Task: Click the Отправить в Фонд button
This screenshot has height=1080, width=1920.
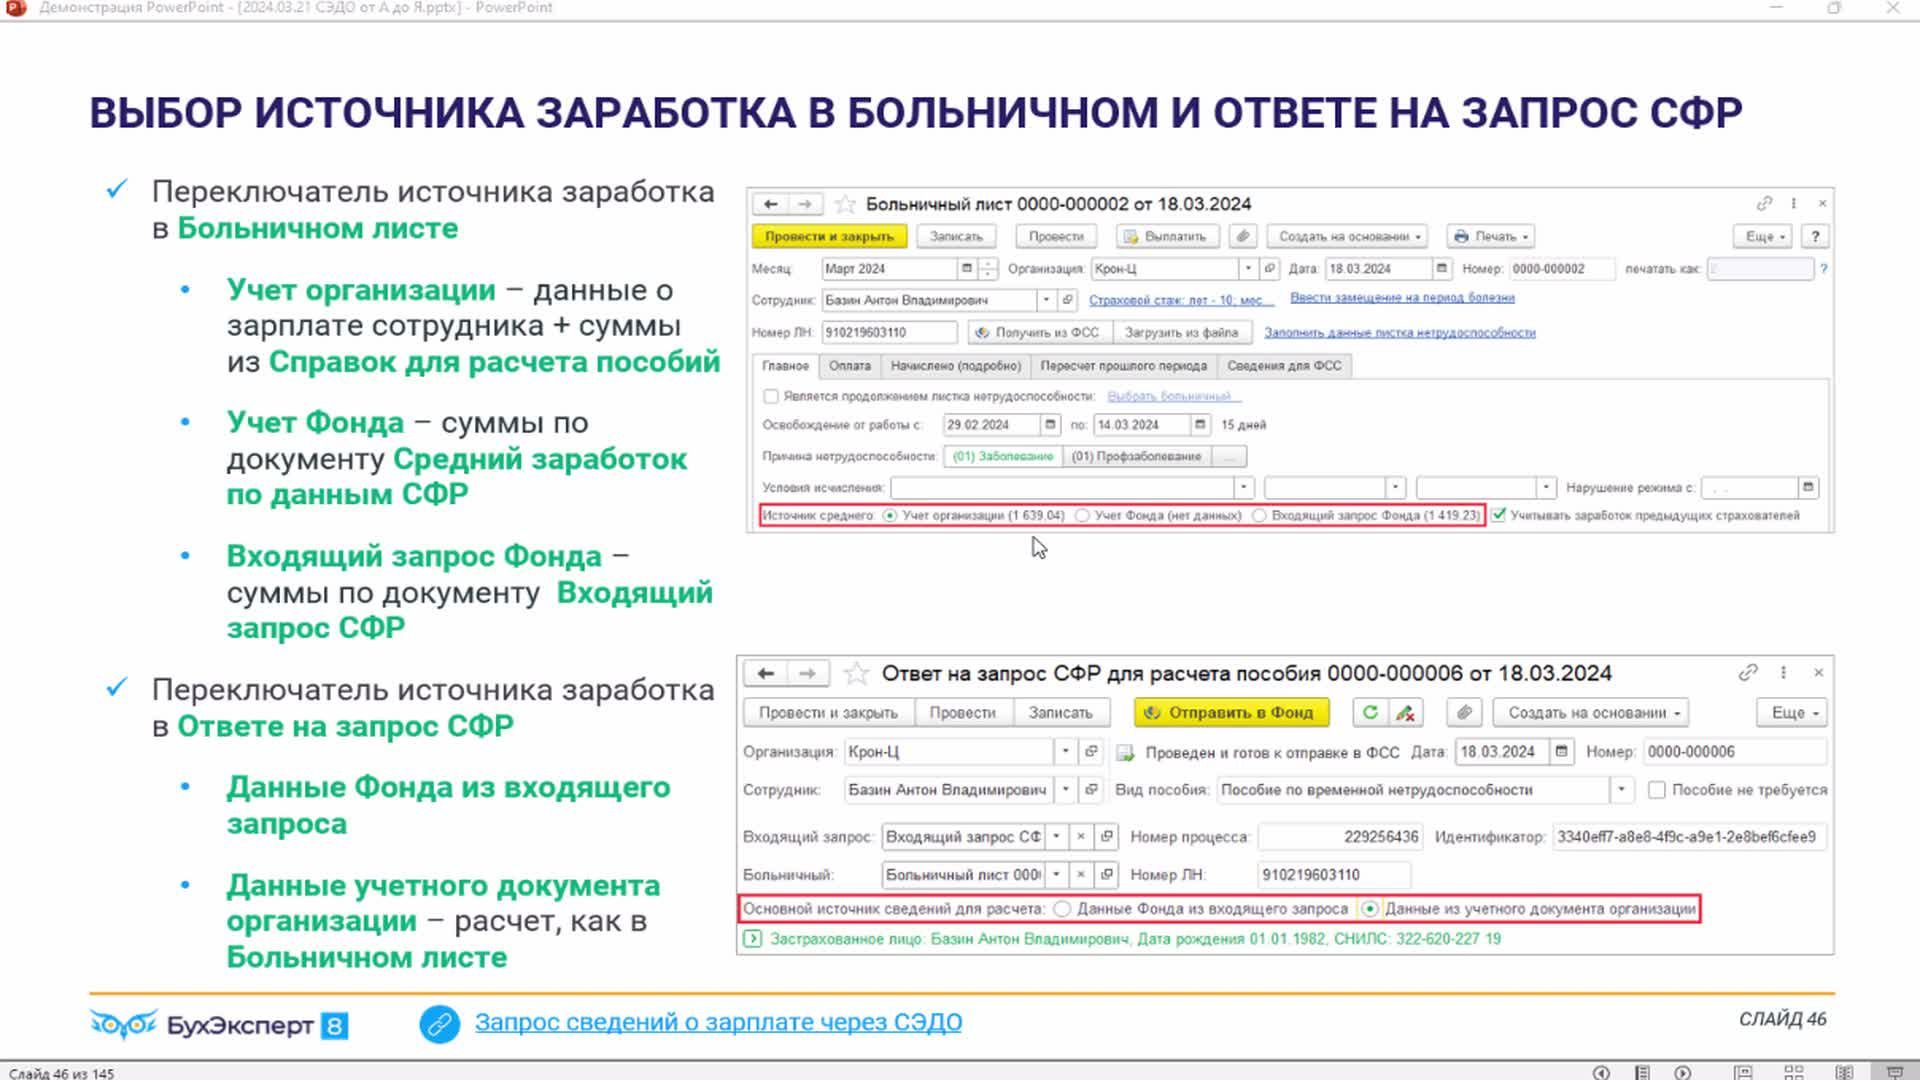Action: pos(1231,712)
